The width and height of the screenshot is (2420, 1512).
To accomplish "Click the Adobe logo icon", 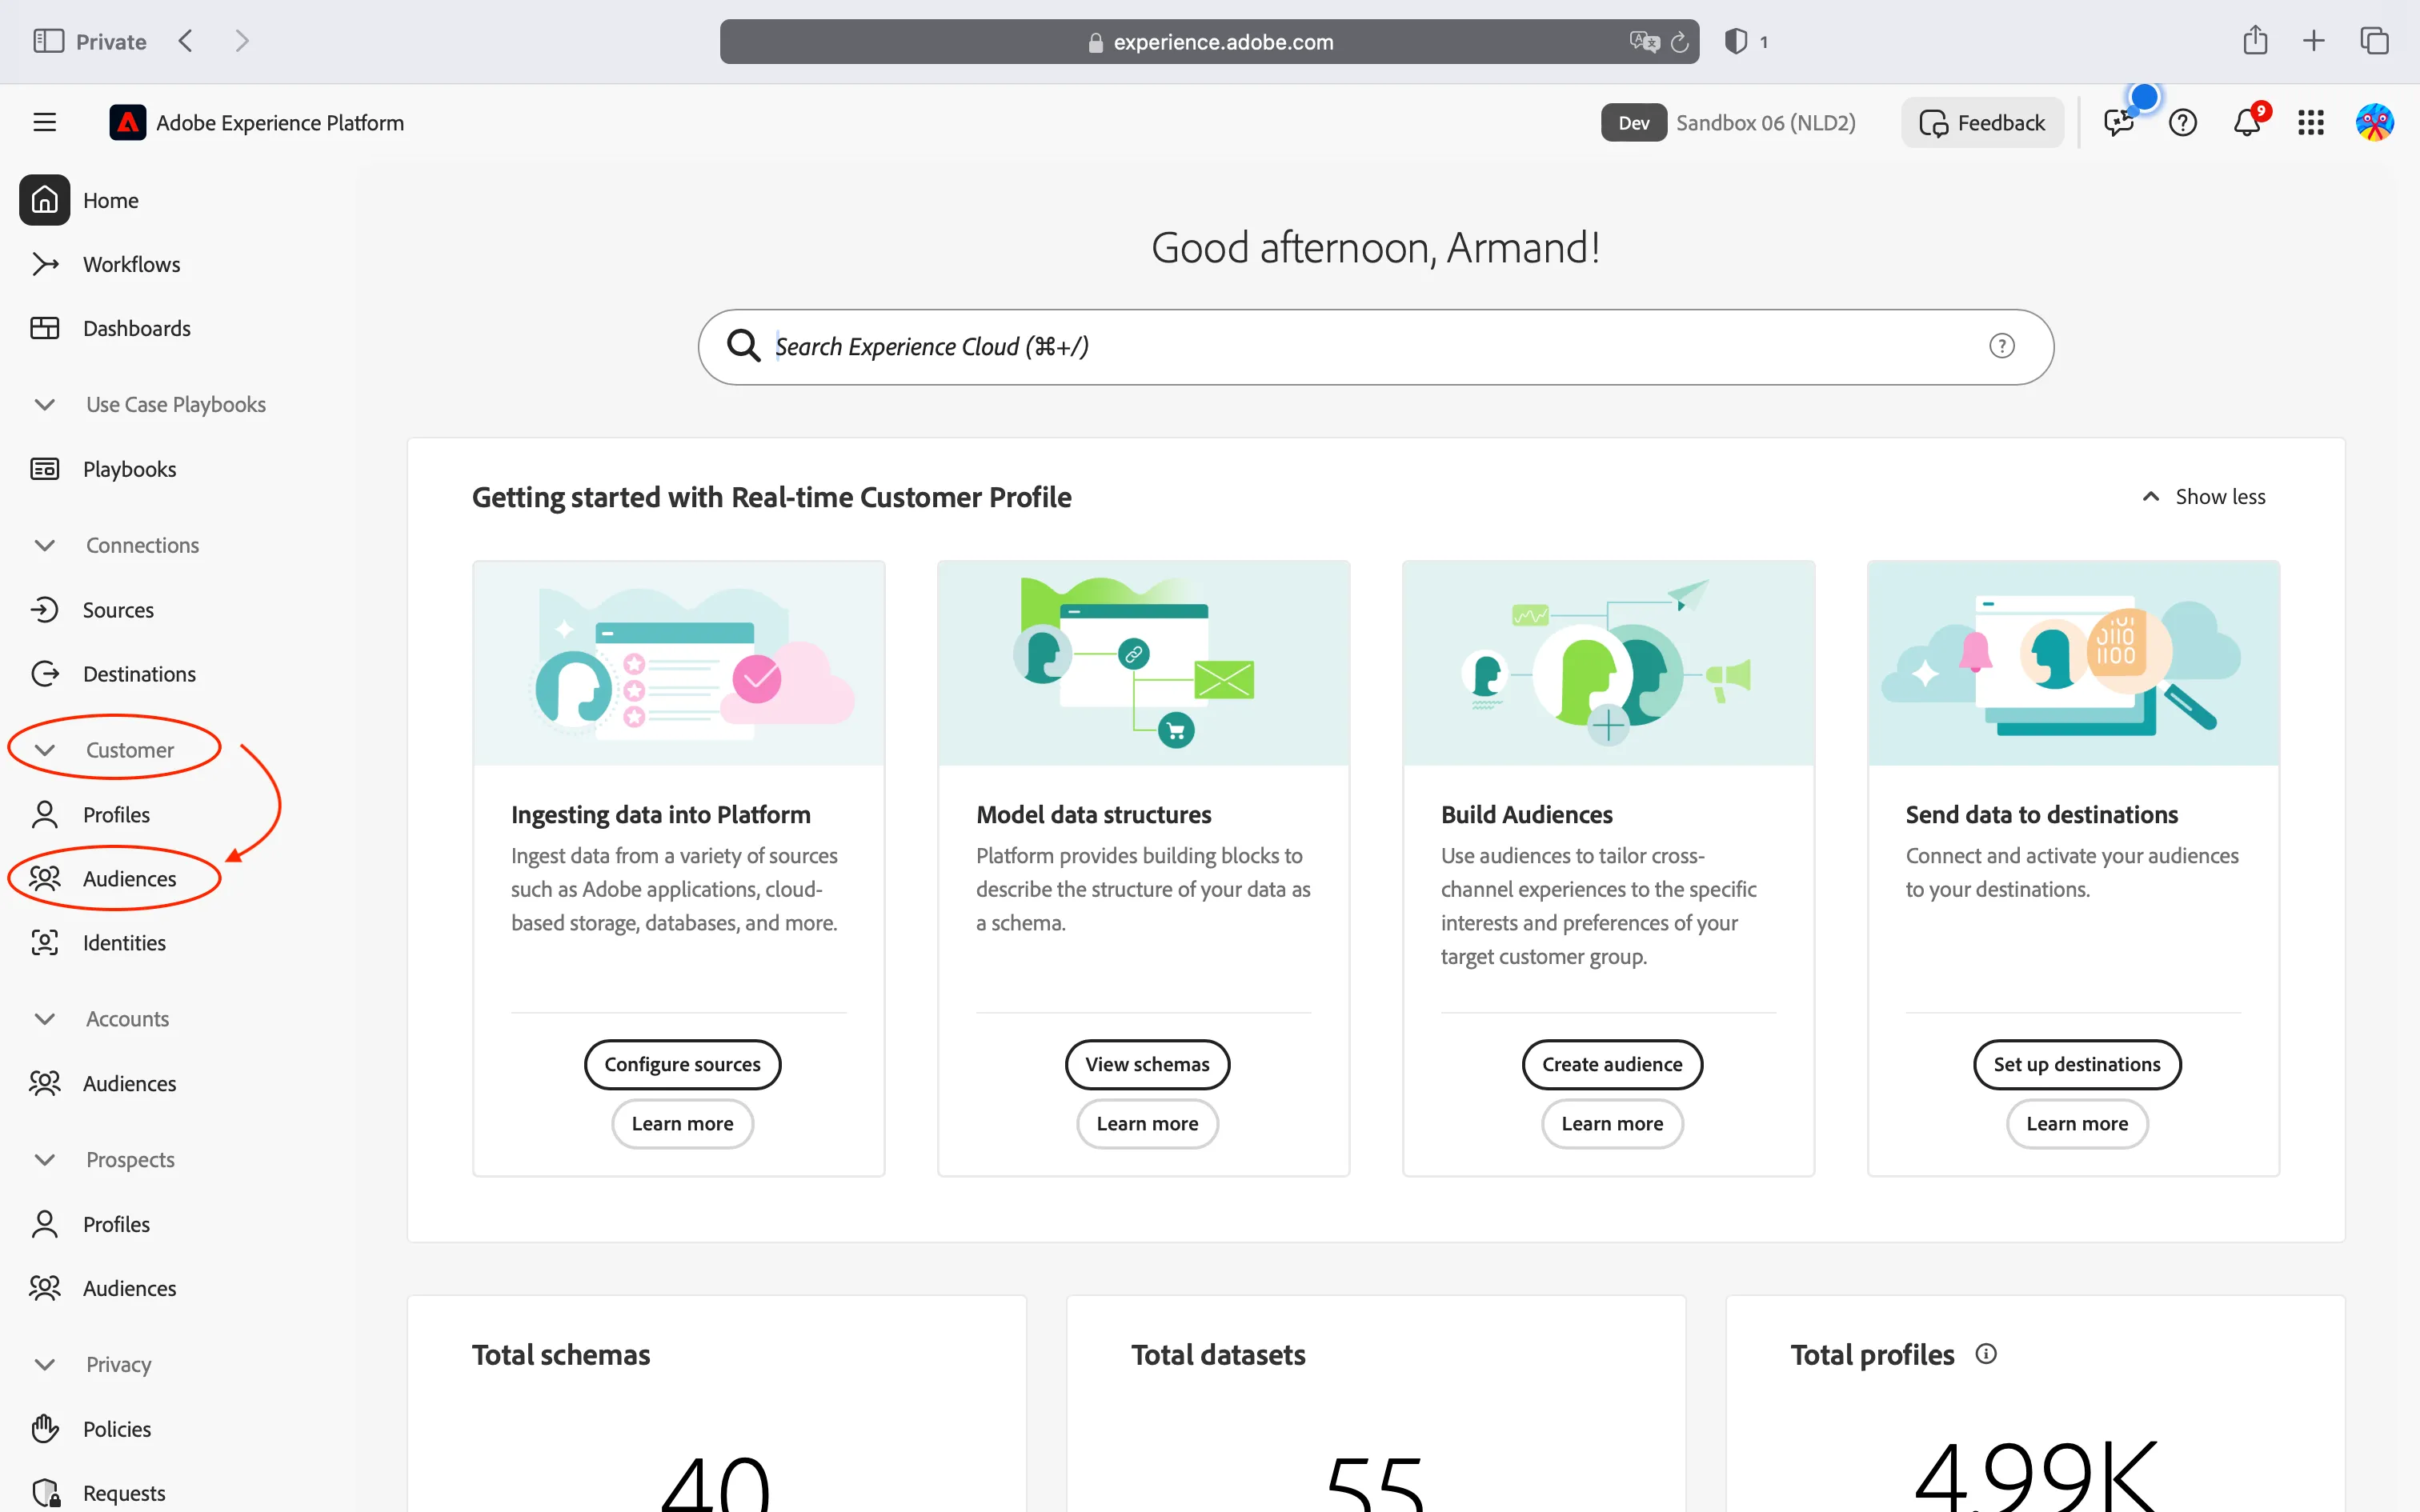I will [x=127, y=122].
